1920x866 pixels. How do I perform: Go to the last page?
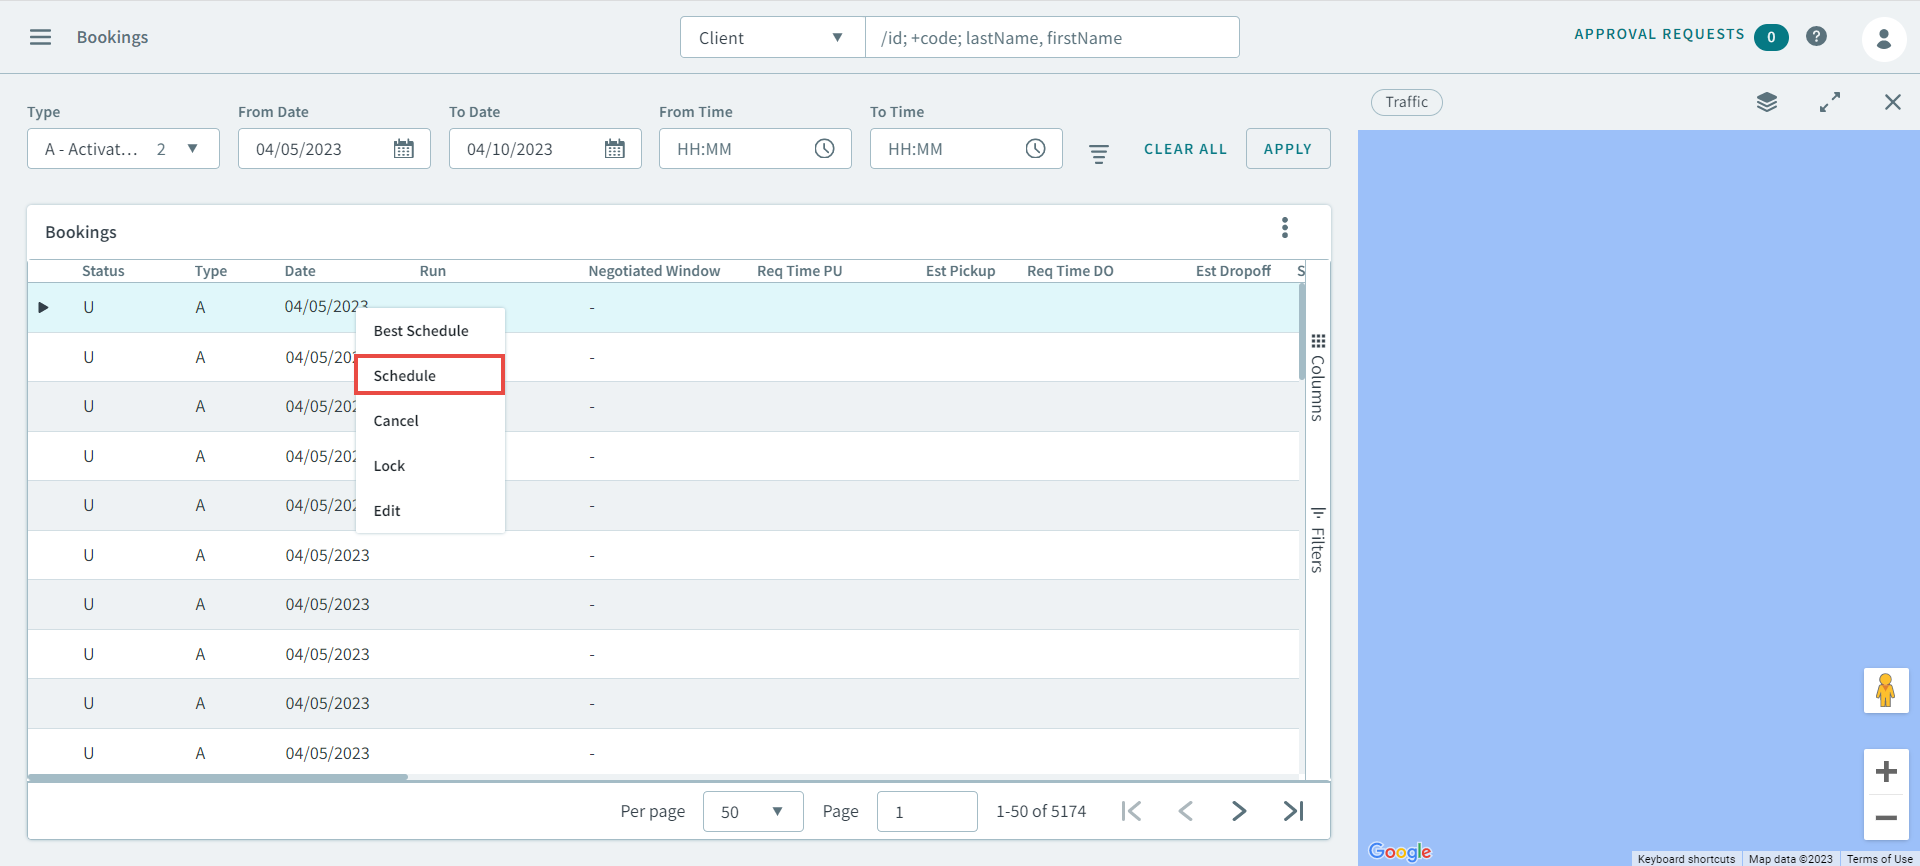click(x=1293, y=811)
